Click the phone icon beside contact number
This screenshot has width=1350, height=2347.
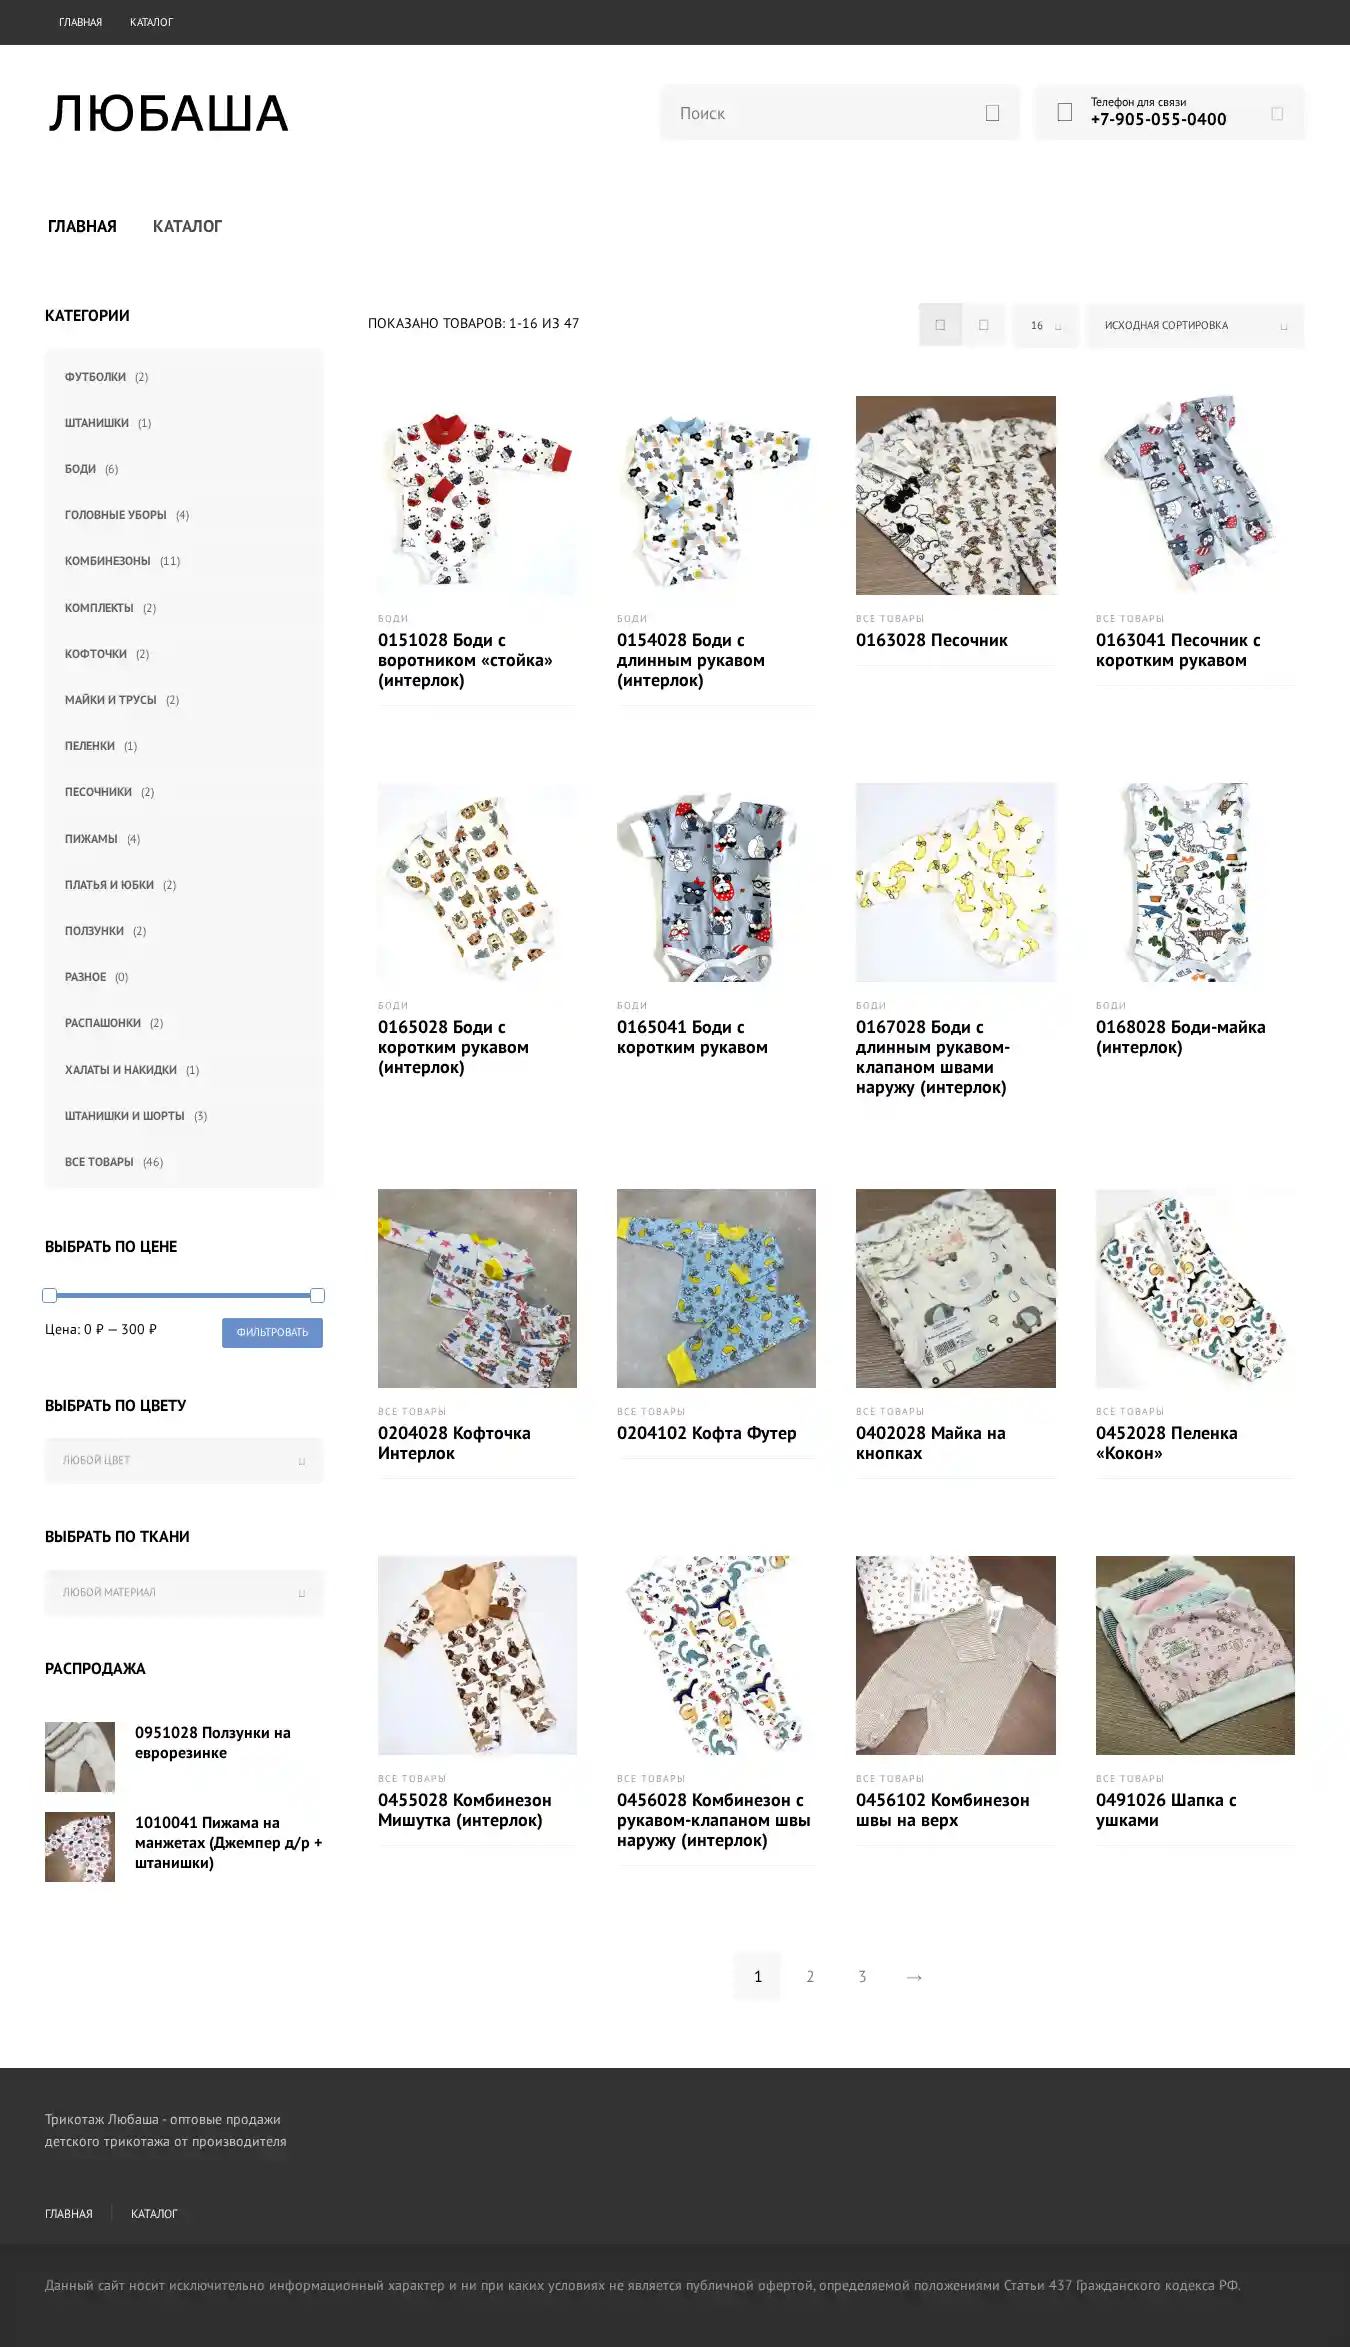pyautogui.click(x=1064, y=112)
